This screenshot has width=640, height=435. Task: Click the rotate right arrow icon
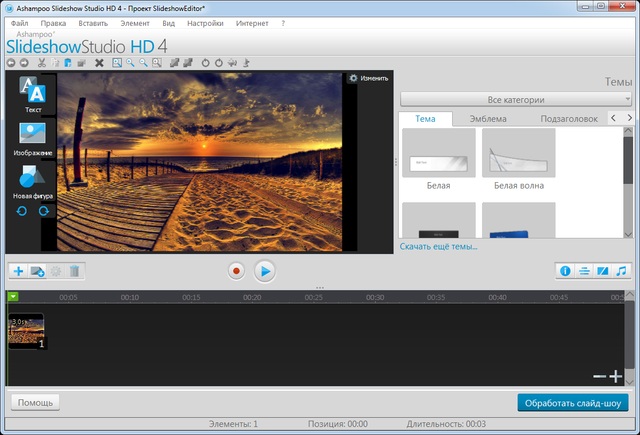coord(43,212)
